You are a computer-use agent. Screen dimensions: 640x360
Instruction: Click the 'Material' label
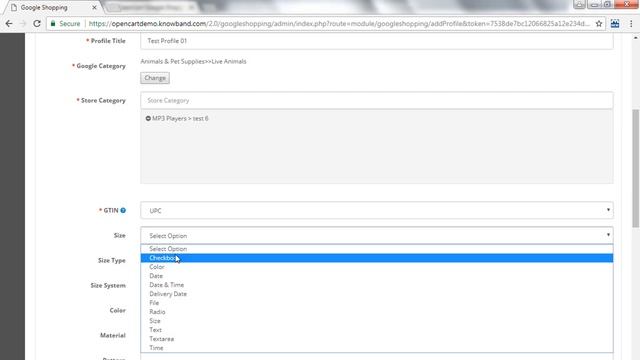pyautogui.click(x=113, y=335)
